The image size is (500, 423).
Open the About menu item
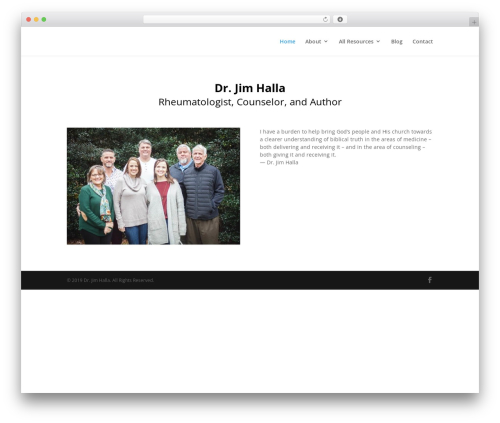313,42
